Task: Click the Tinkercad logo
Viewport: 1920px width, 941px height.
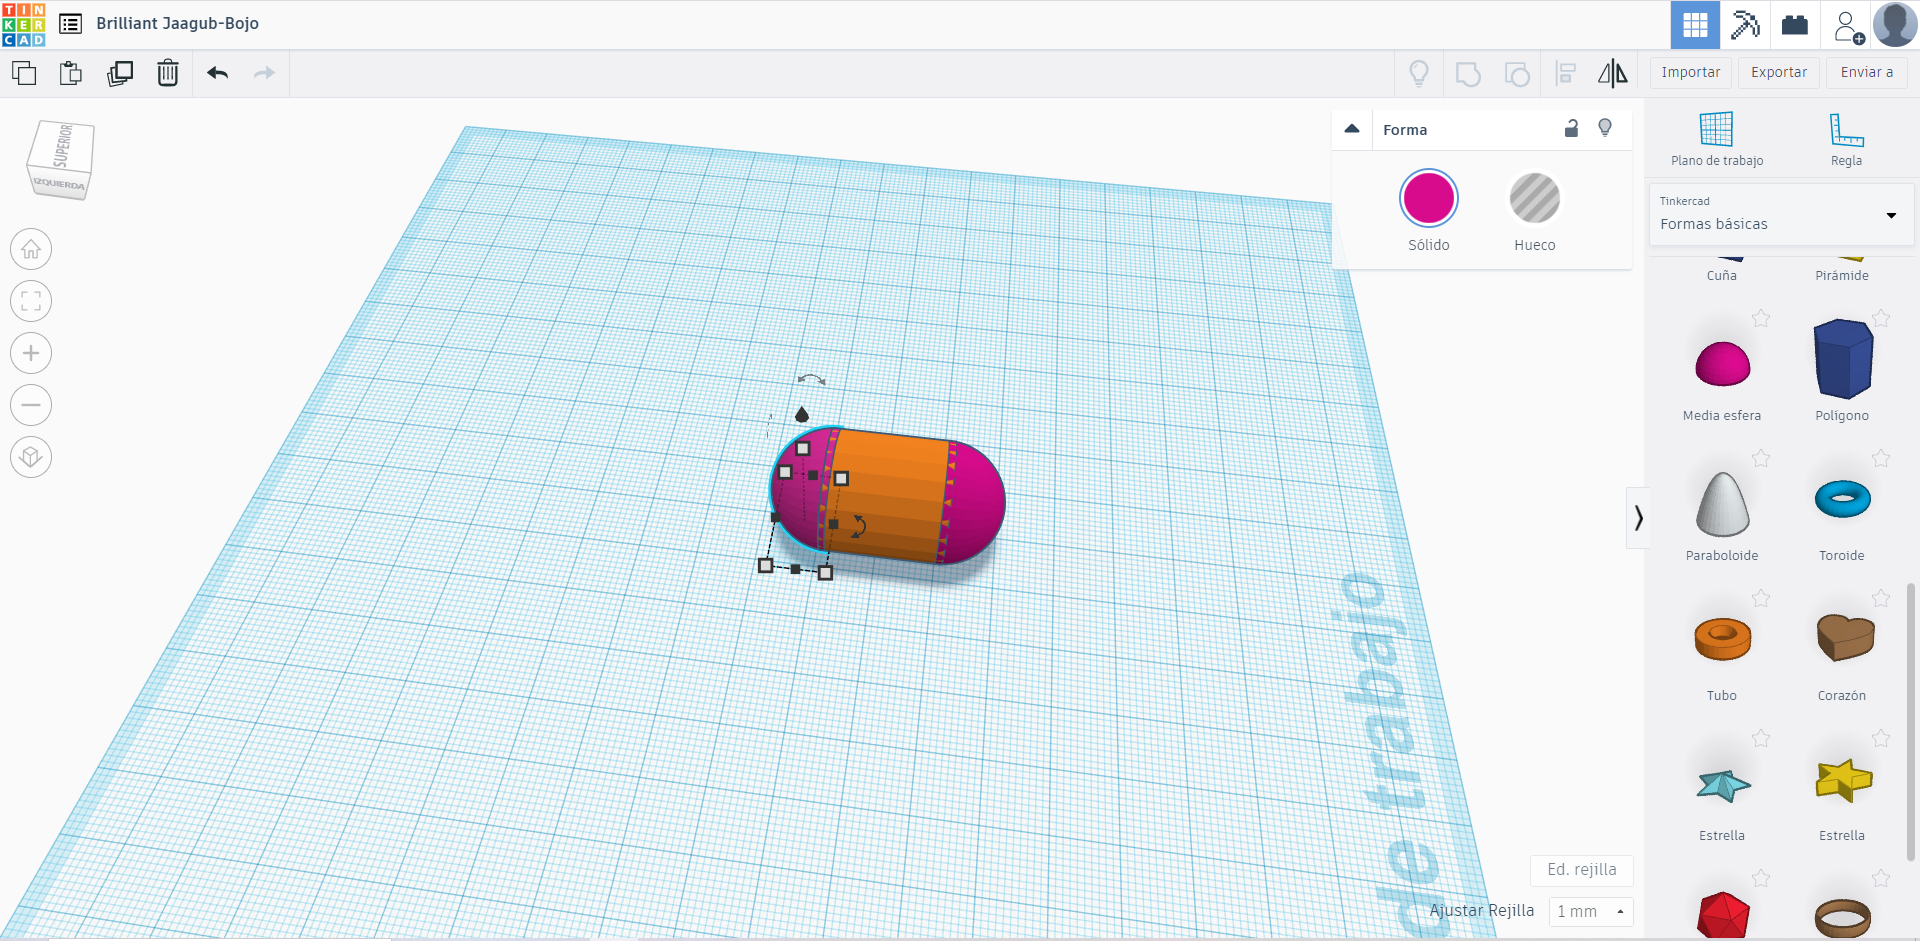Action: [x=23, y=24]
